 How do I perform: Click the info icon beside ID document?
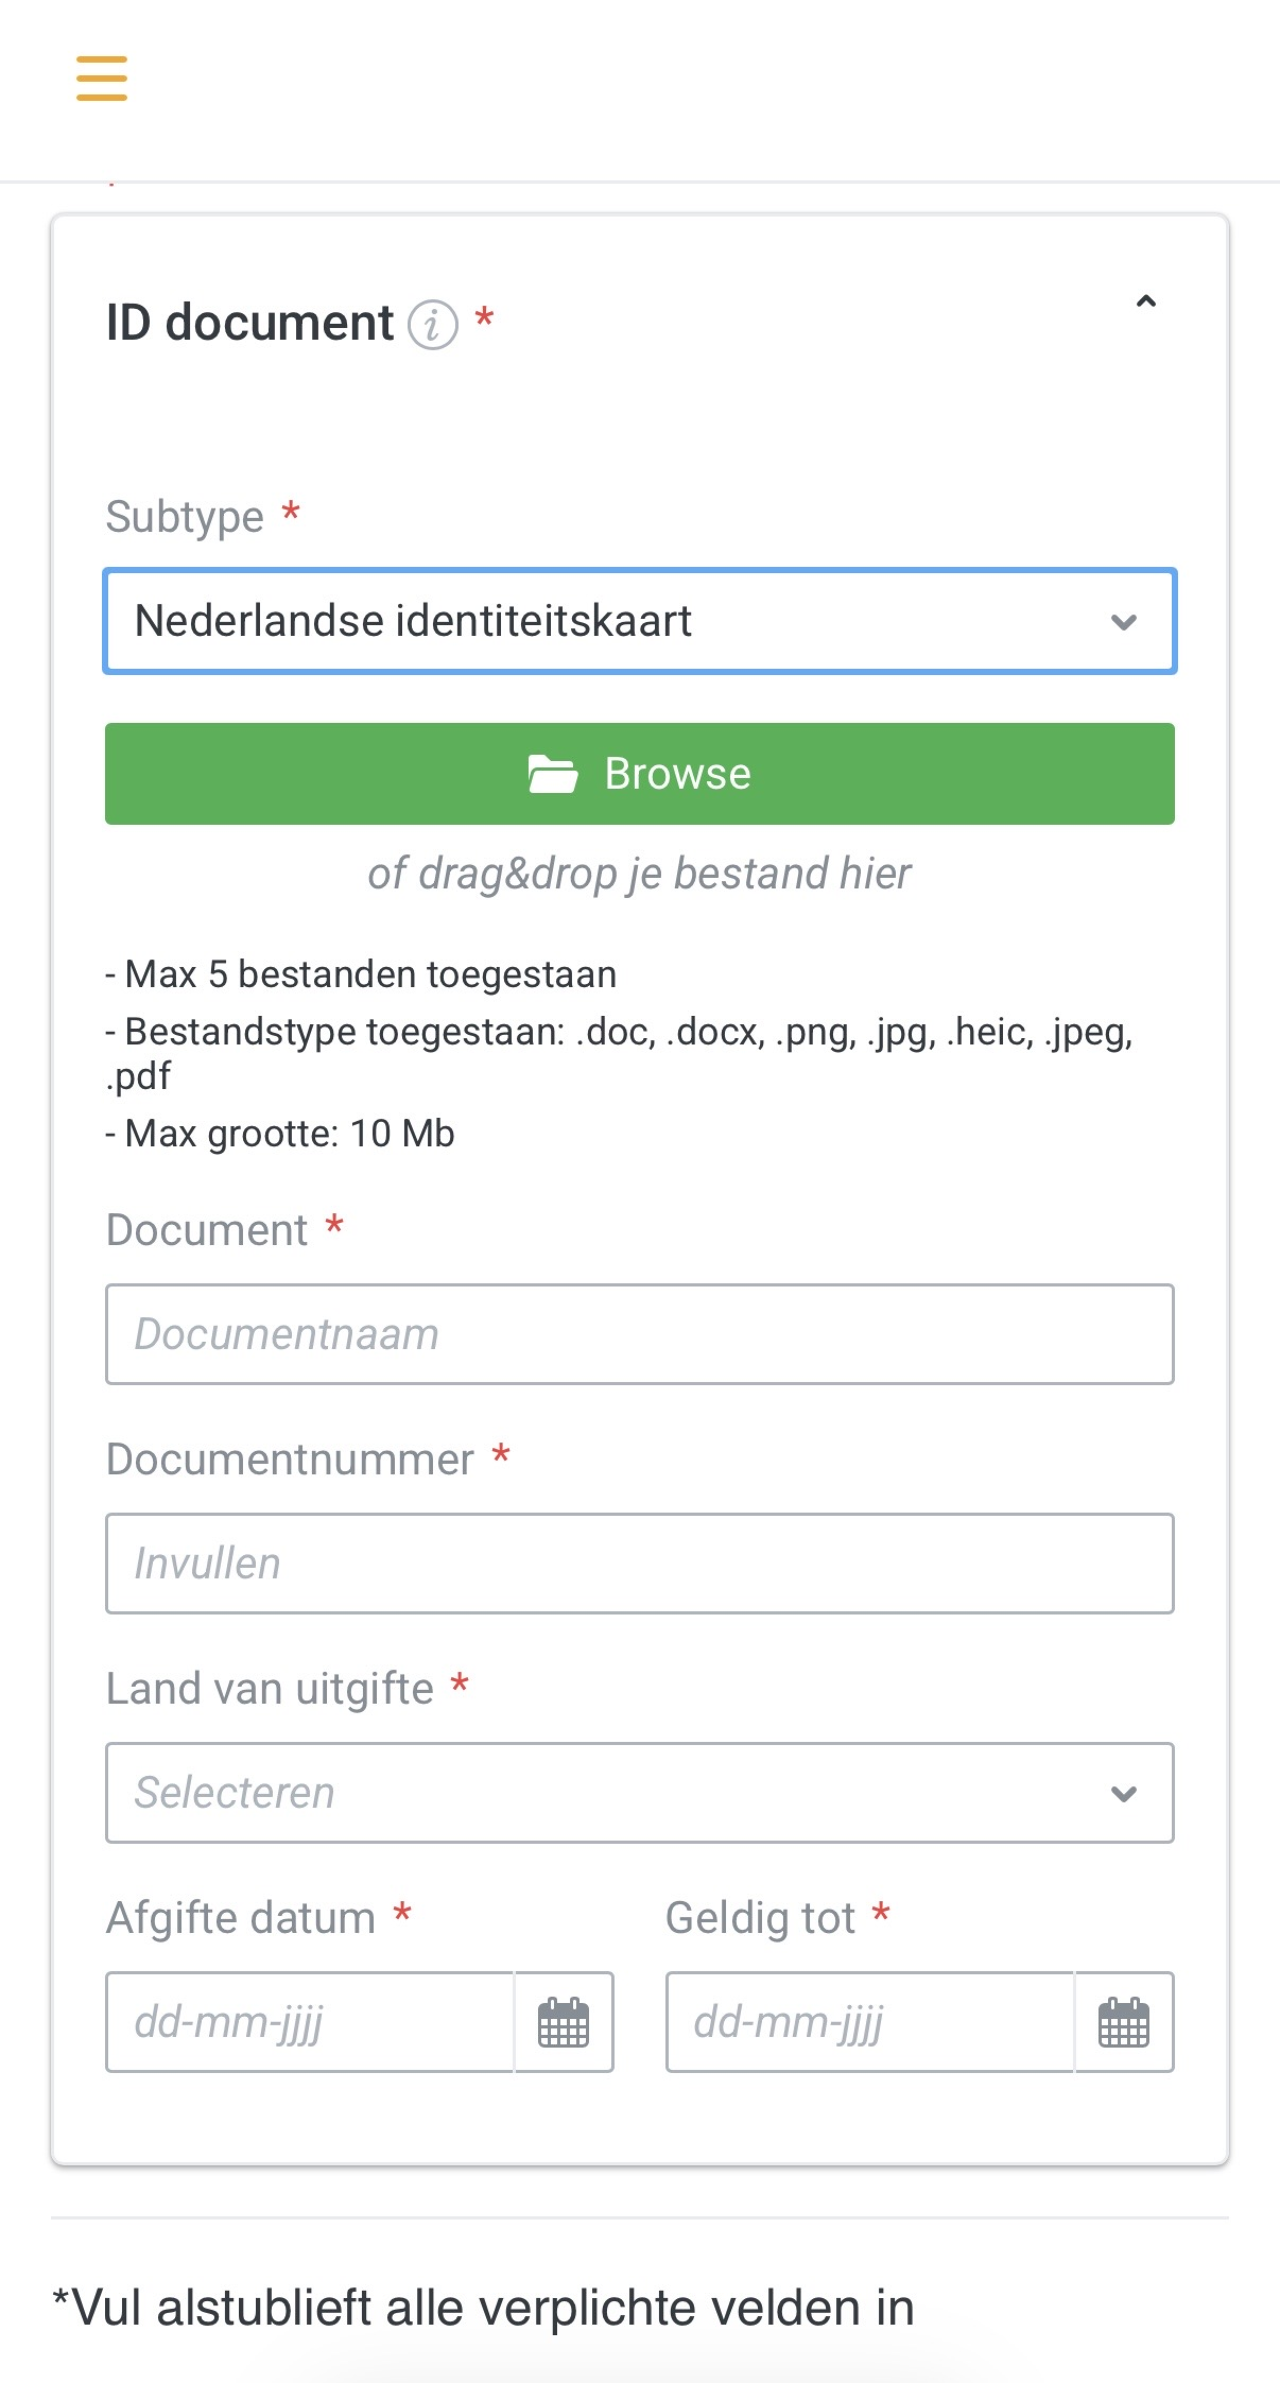tap(433, 325)
